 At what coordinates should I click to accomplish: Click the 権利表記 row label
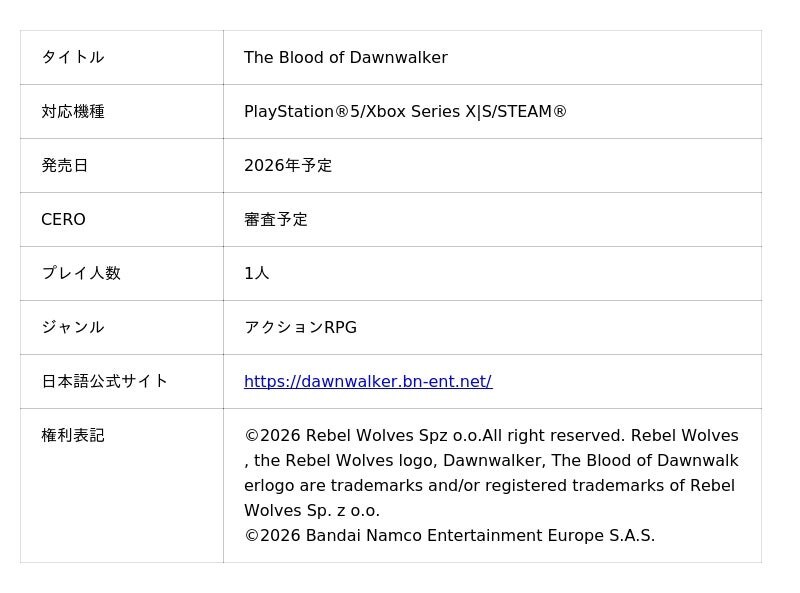coord(72,435)
